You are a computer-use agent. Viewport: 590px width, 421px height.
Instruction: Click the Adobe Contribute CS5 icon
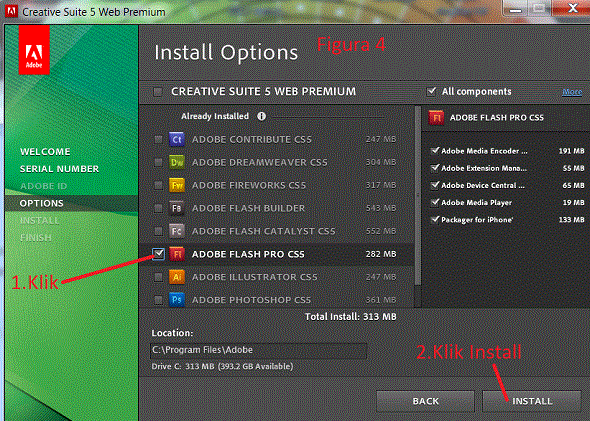point(176,140)
